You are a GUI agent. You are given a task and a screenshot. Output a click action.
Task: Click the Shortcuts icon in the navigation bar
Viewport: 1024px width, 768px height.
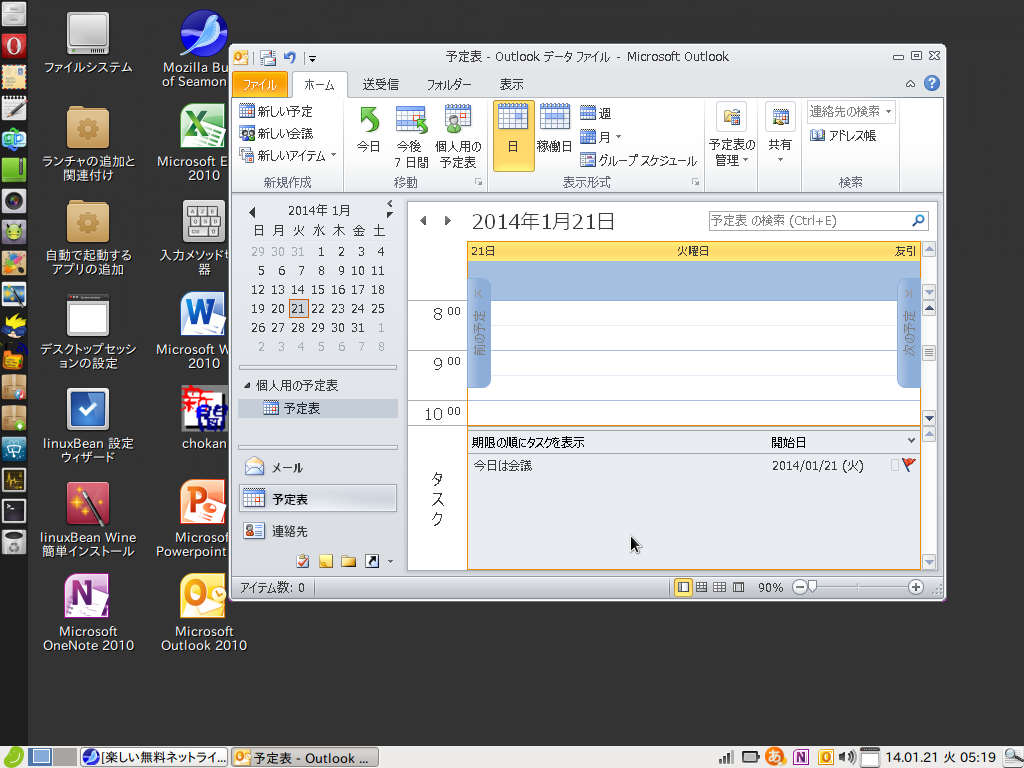point(372,561)
